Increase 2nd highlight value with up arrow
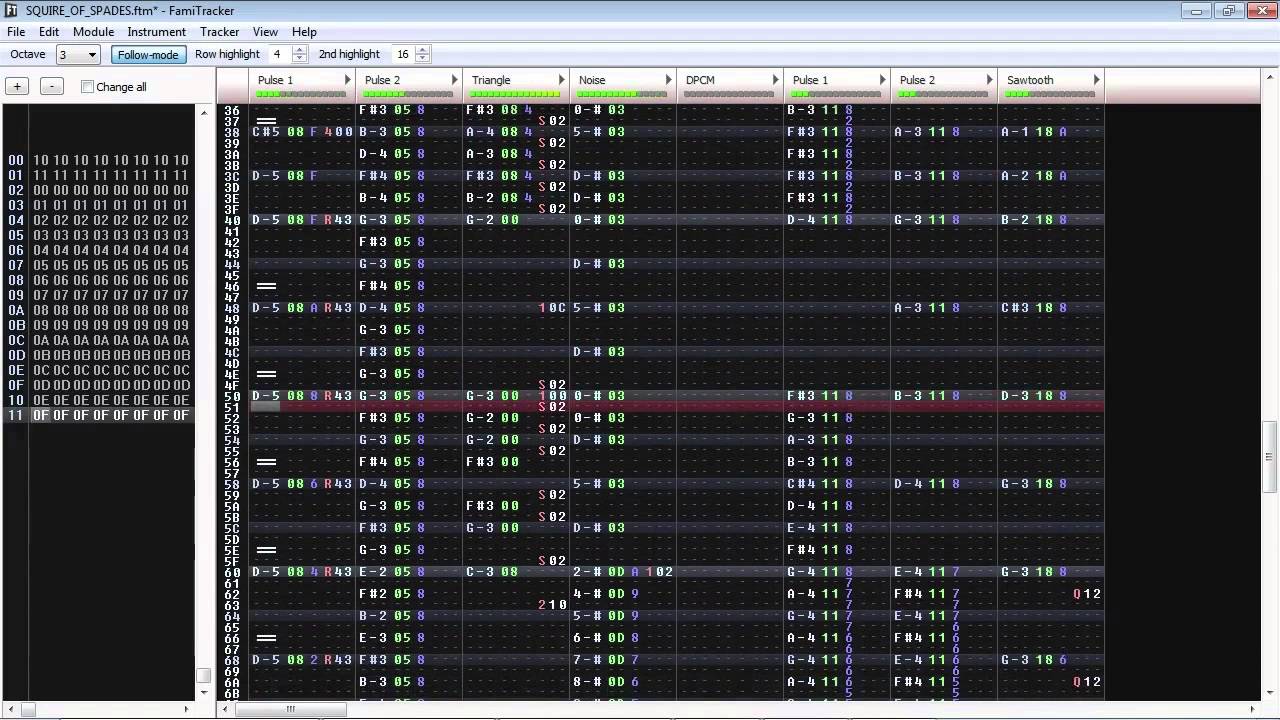Image resolution: width=1280 pixels, height=720 pixels. [423, 50]
